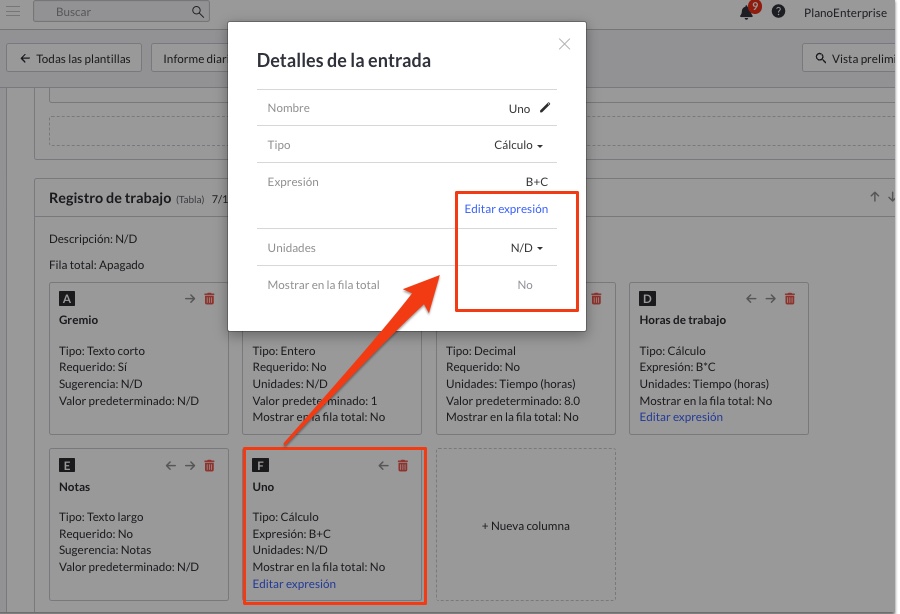The height and width of the screenshot is (614, 900).
Task: Click Editar expresión in Horas de trabajo card
Action: [x=681, y=417]
